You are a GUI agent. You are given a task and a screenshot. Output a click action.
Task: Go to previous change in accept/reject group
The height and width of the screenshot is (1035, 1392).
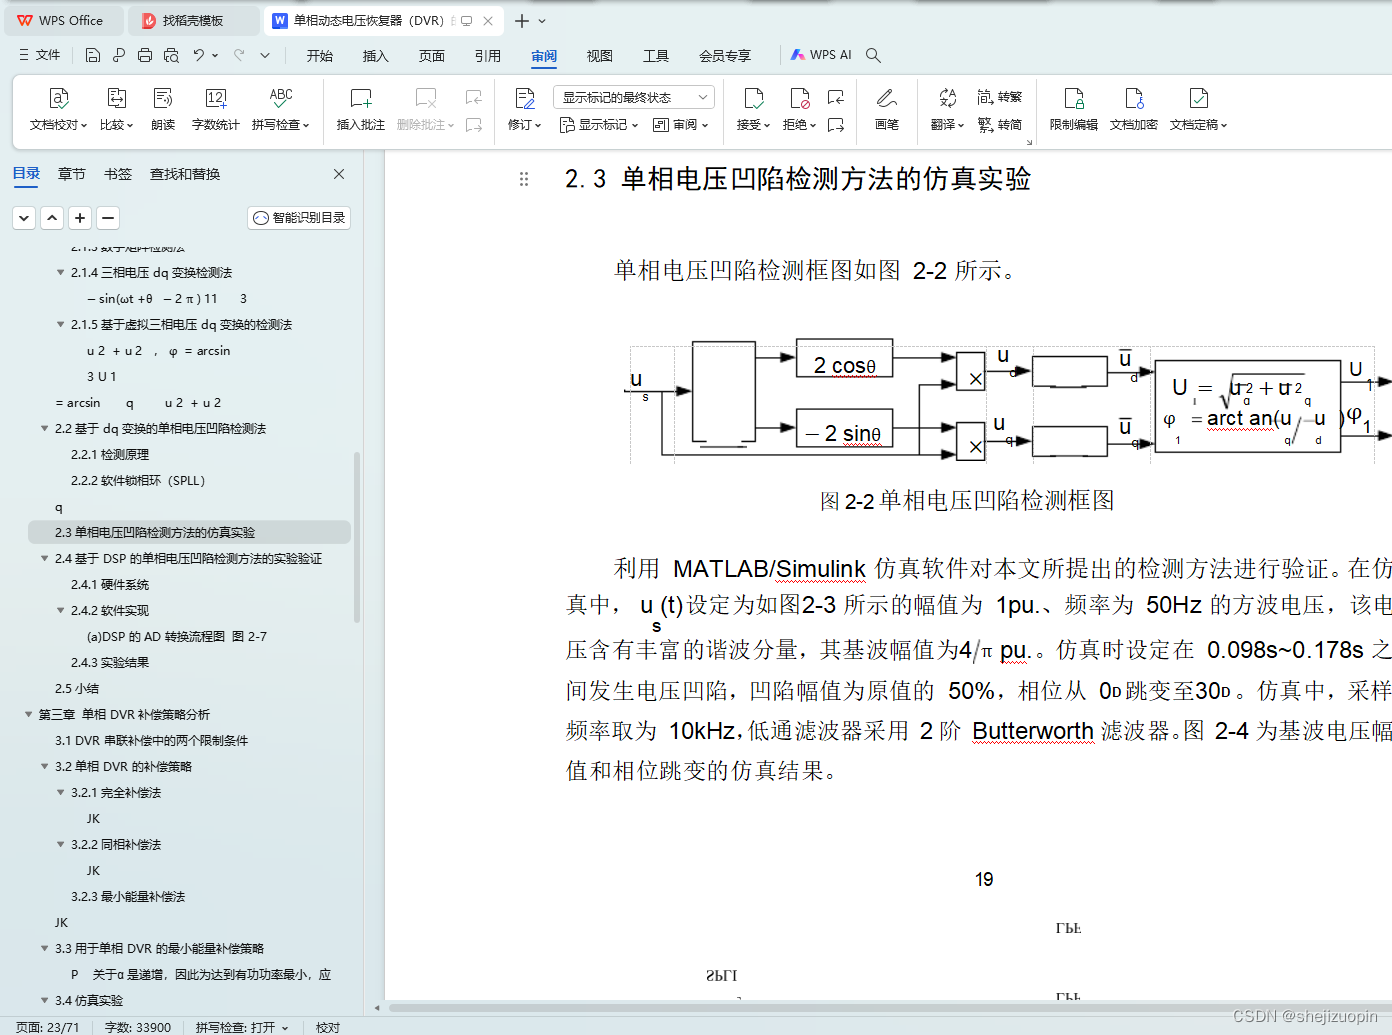coord(836,97)
